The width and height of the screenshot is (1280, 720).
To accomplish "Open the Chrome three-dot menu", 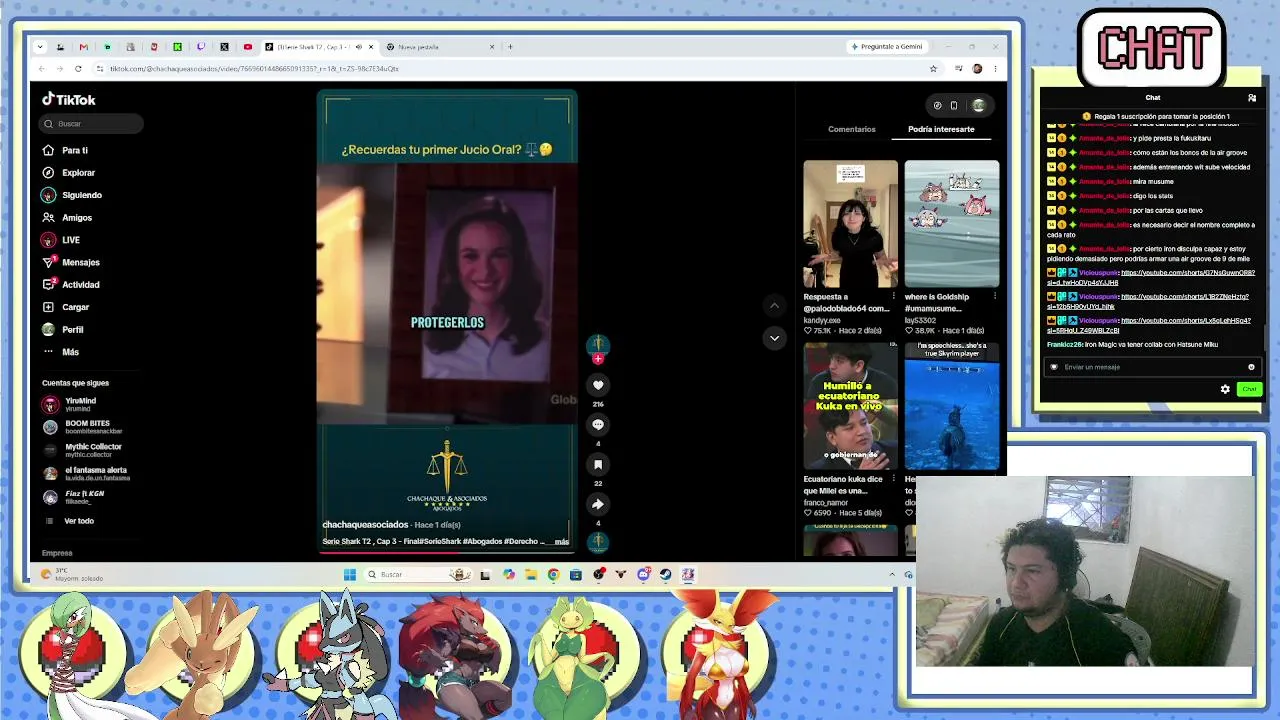I will (x=995, y=69).
